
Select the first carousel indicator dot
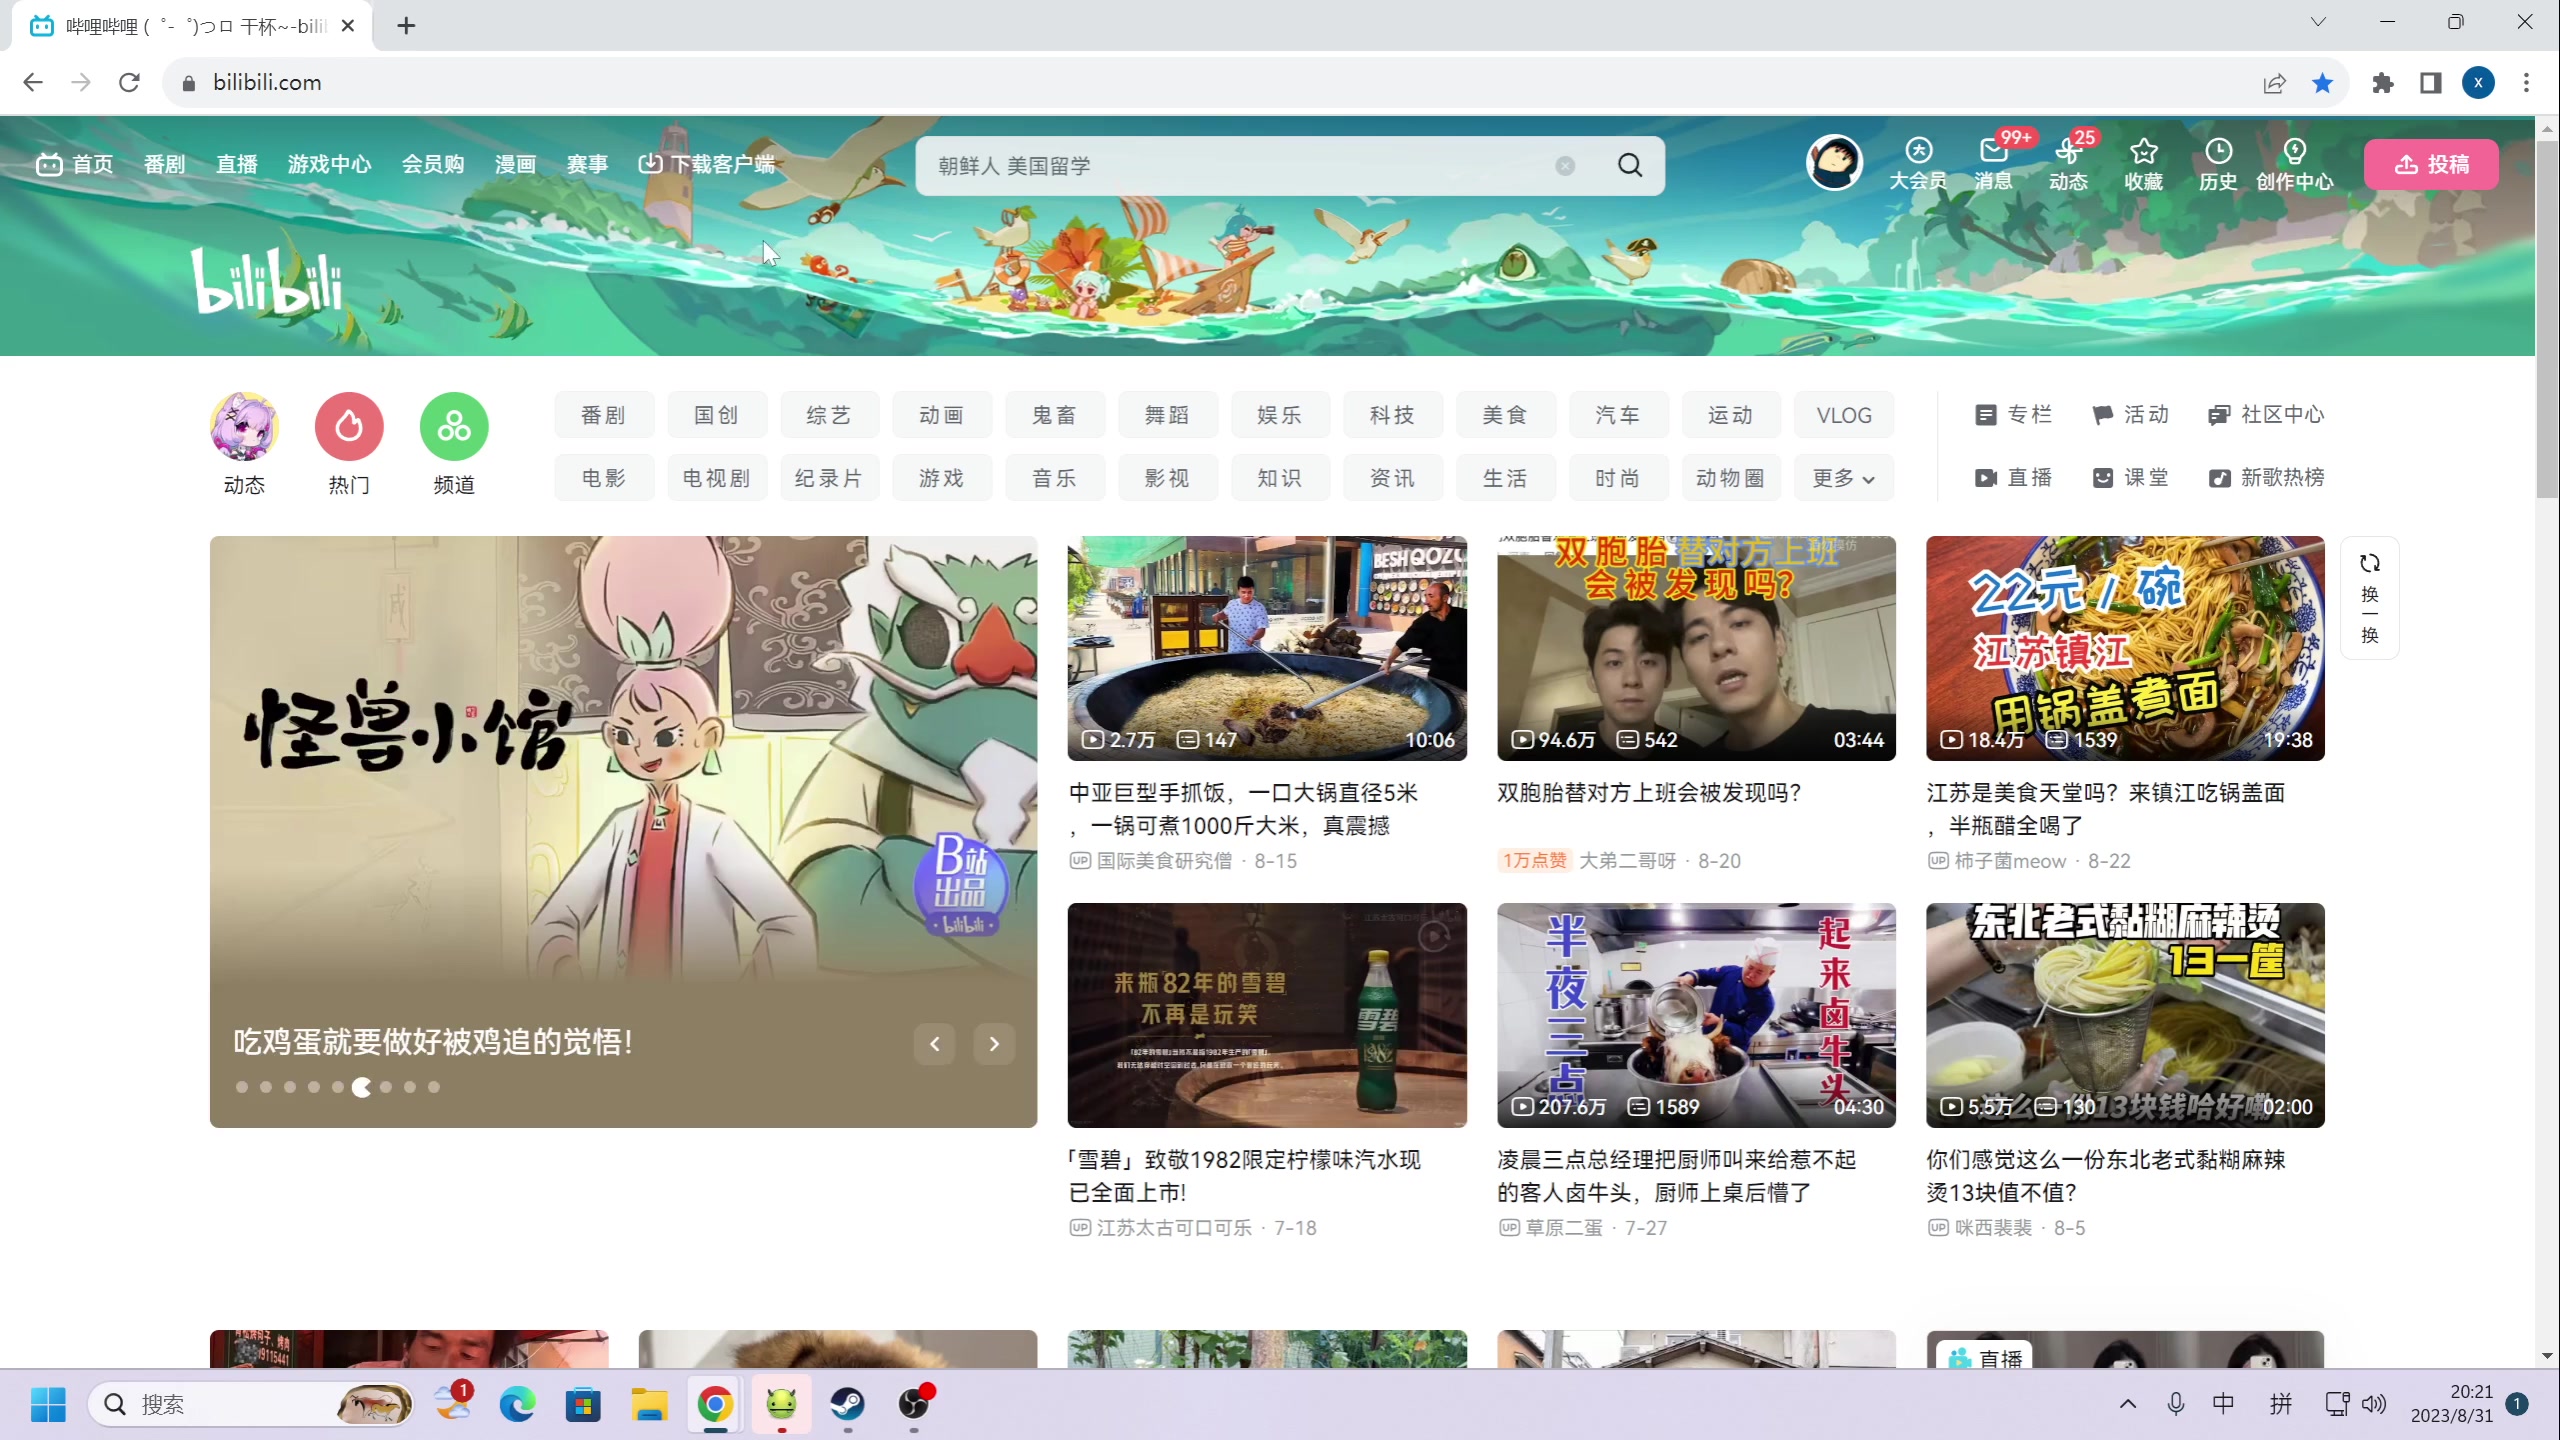242,1087
